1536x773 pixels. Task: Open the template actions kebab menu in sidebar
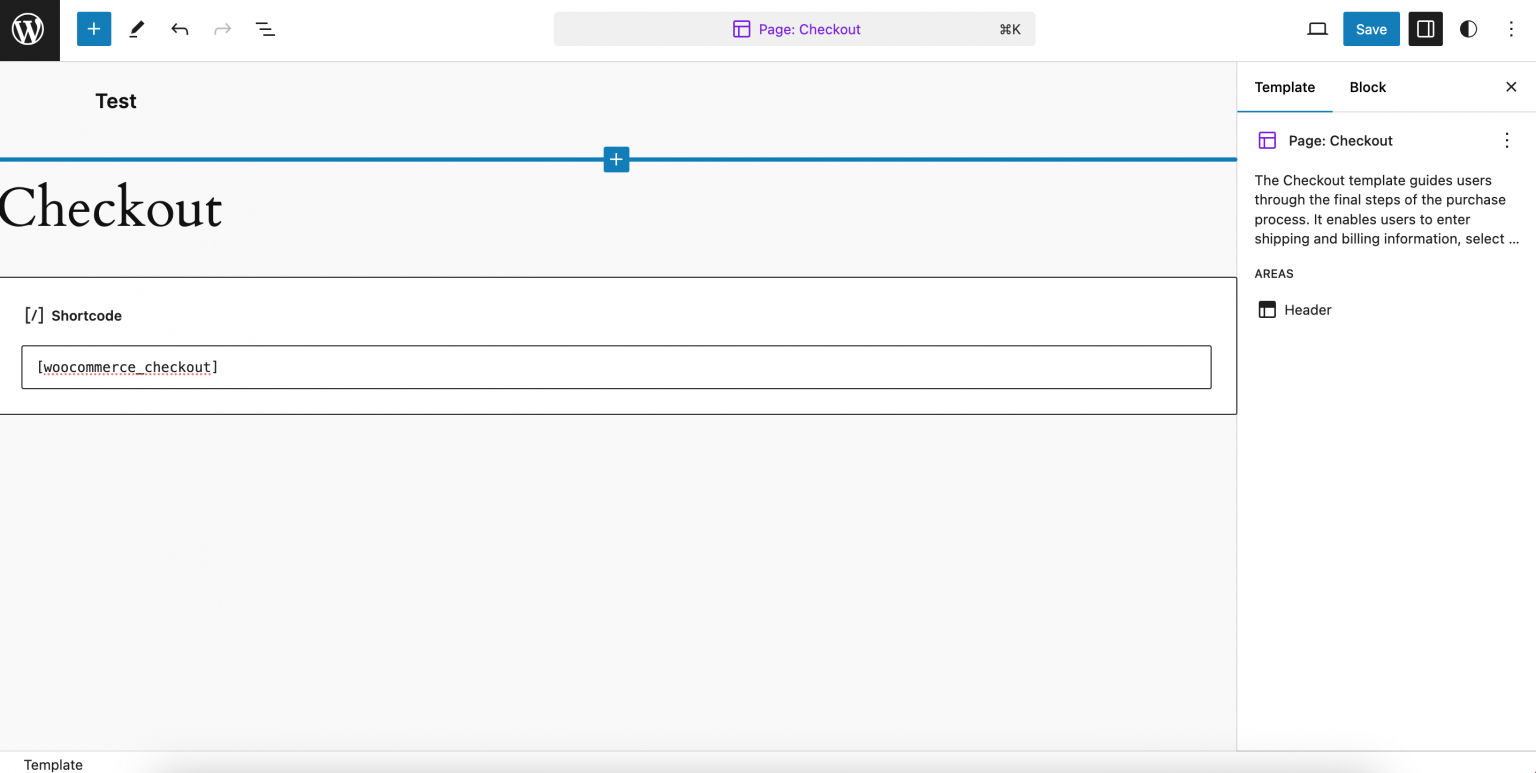[1507, 140]
